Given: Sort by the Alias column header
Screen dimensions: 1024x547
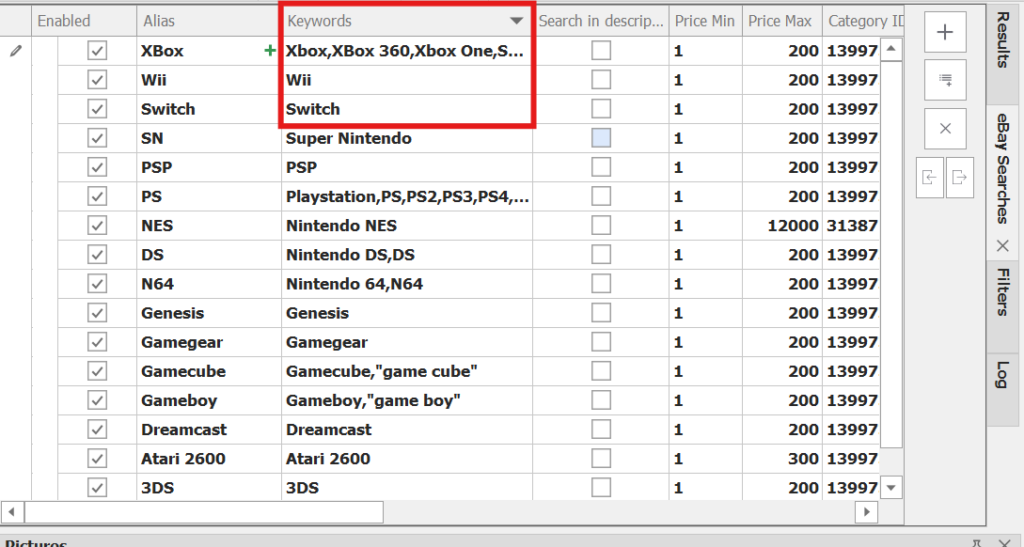Looking at the screenshot, I should [209, 21].
